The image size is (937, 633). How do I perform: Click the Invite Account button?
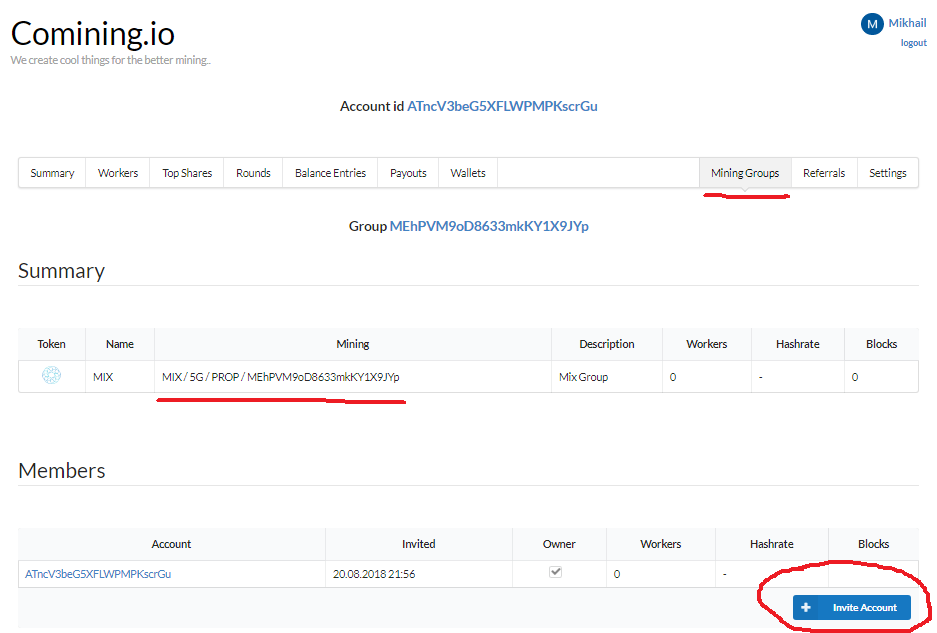tap(852, 607)
